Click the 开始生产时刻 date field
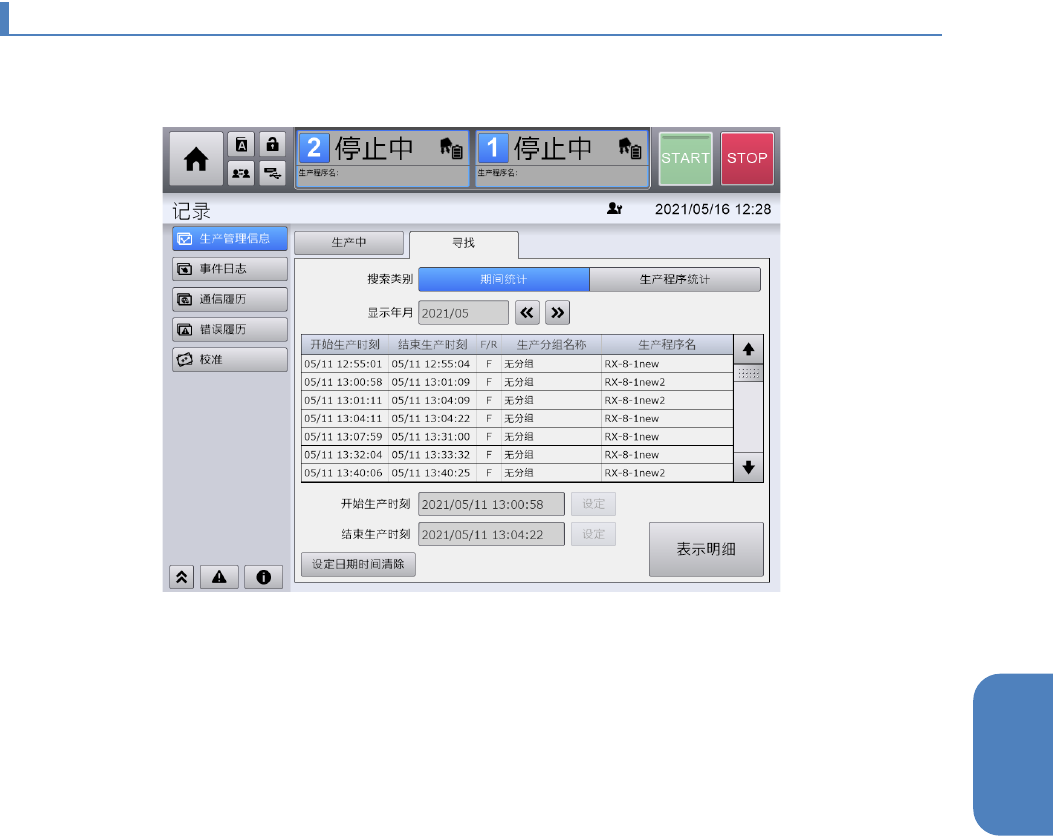This screenshot has width=1053, height=836. [x=491, y=504]
